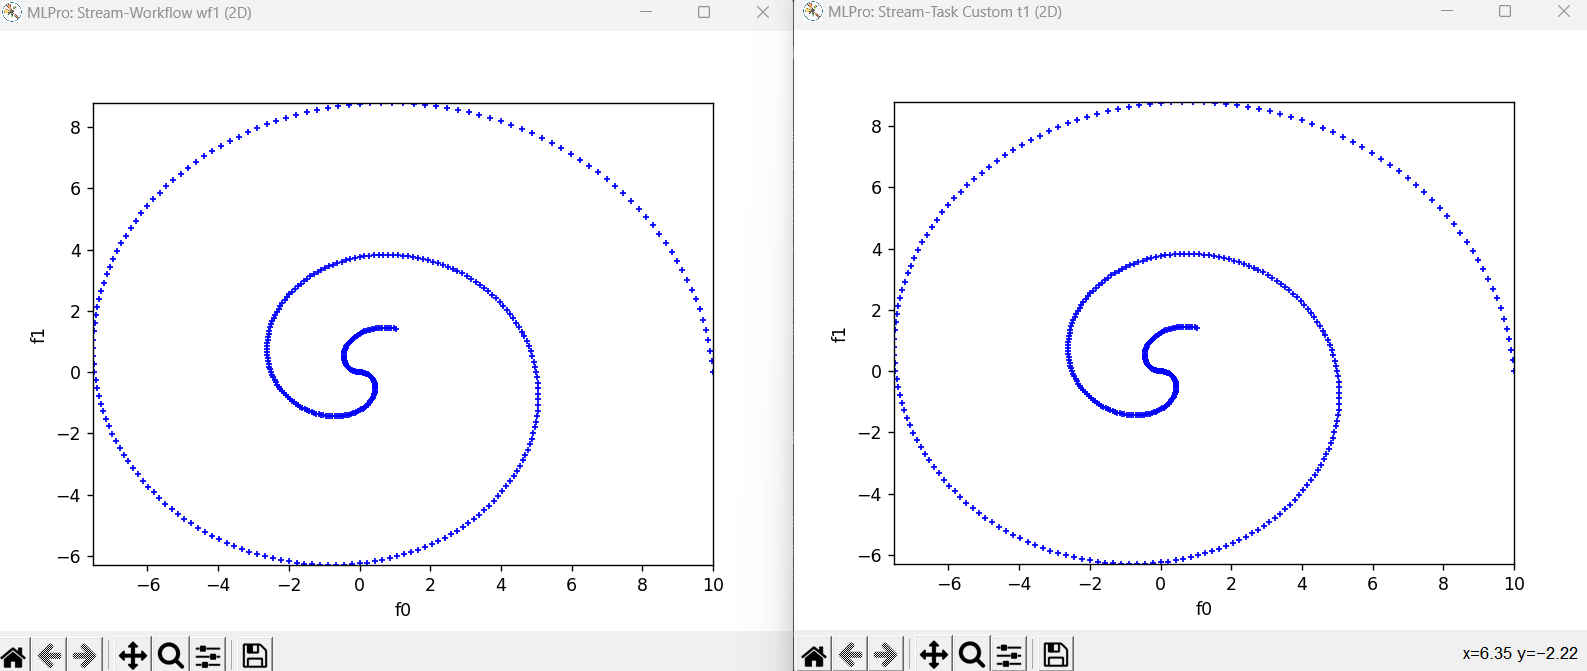Click the f0 axis label in wf1 plot
The height and width of the screenshot is (671, 1587).
403,609
